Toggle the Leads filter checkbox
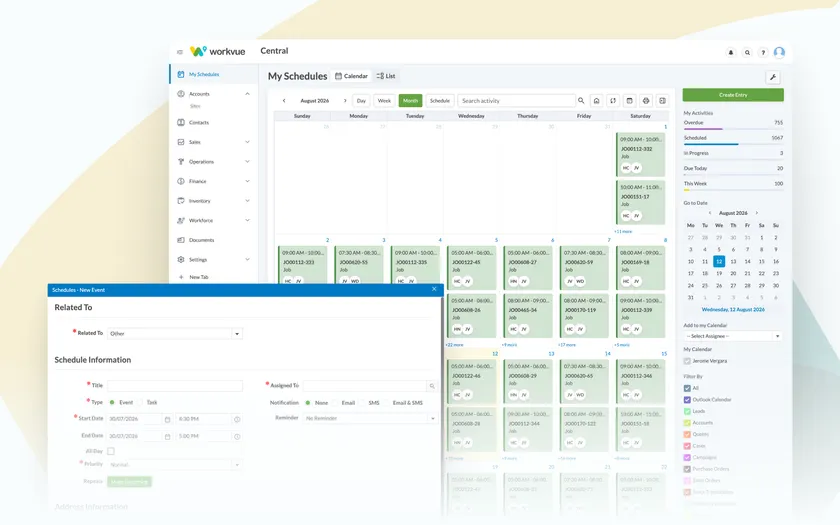This screenshot has height=525, width=840. [x=687, y=411]
